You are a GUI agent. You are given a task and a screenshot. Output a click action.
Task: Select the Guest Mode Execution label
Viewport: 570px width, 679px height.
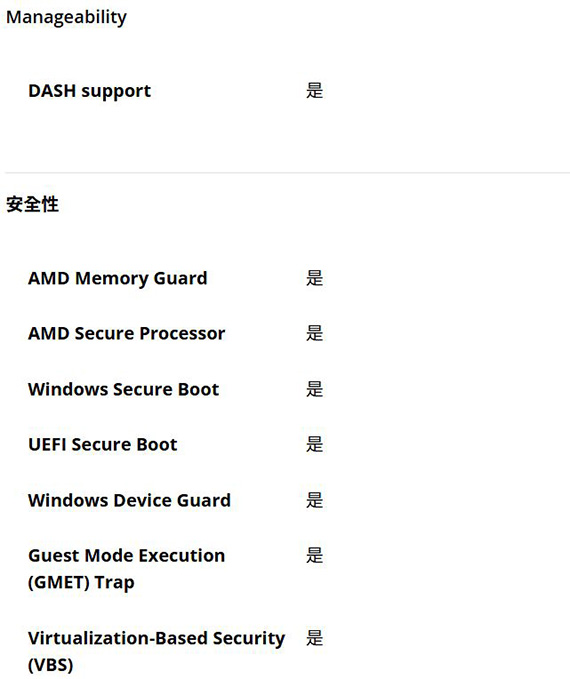pos(126,556)
